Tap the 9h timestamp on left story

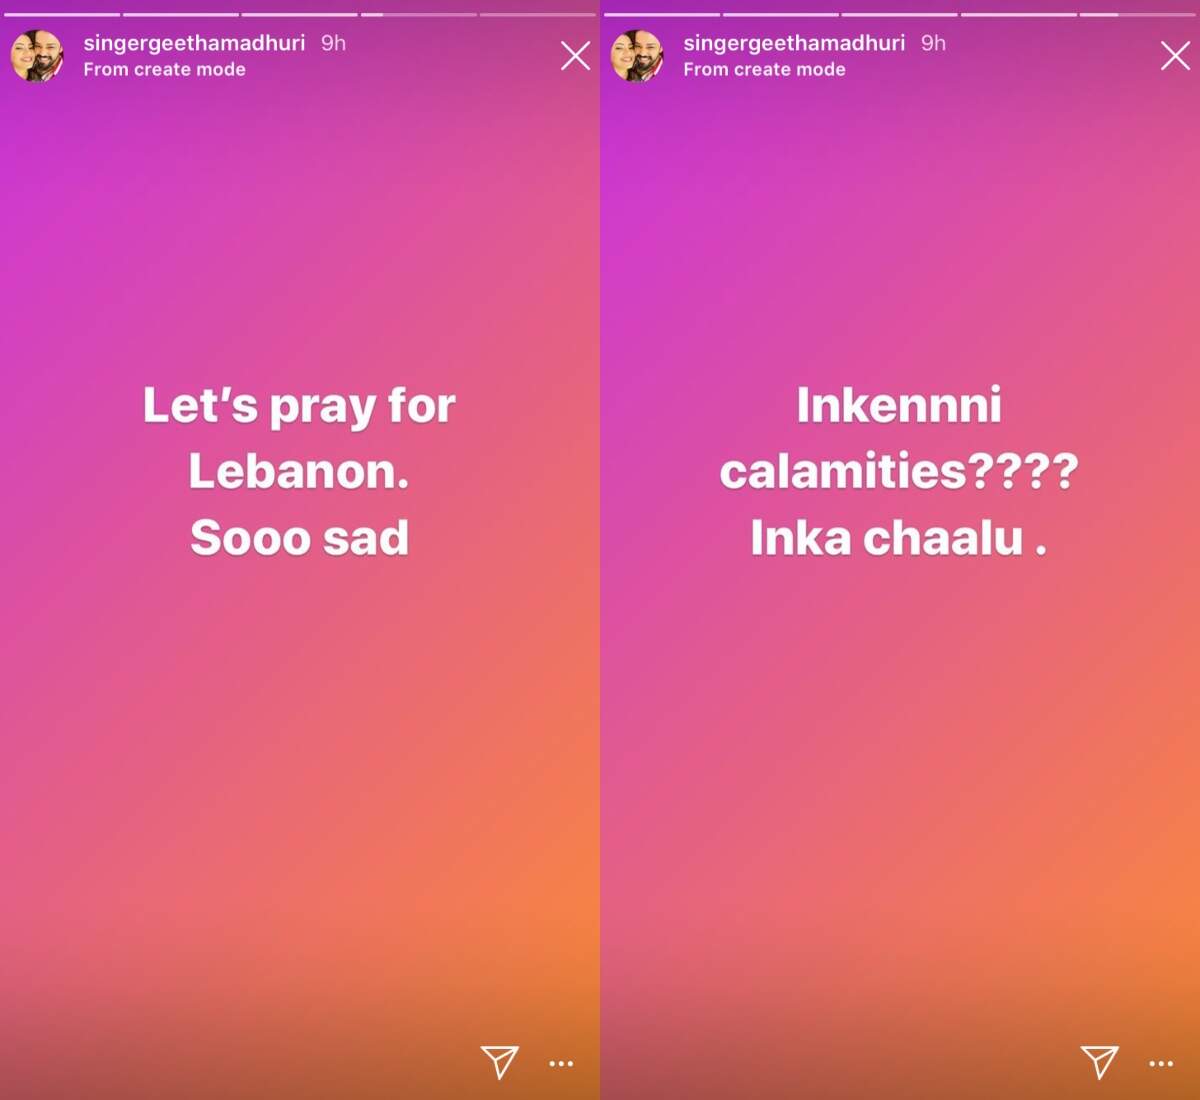pyautogui.click(x=333, y=43)
